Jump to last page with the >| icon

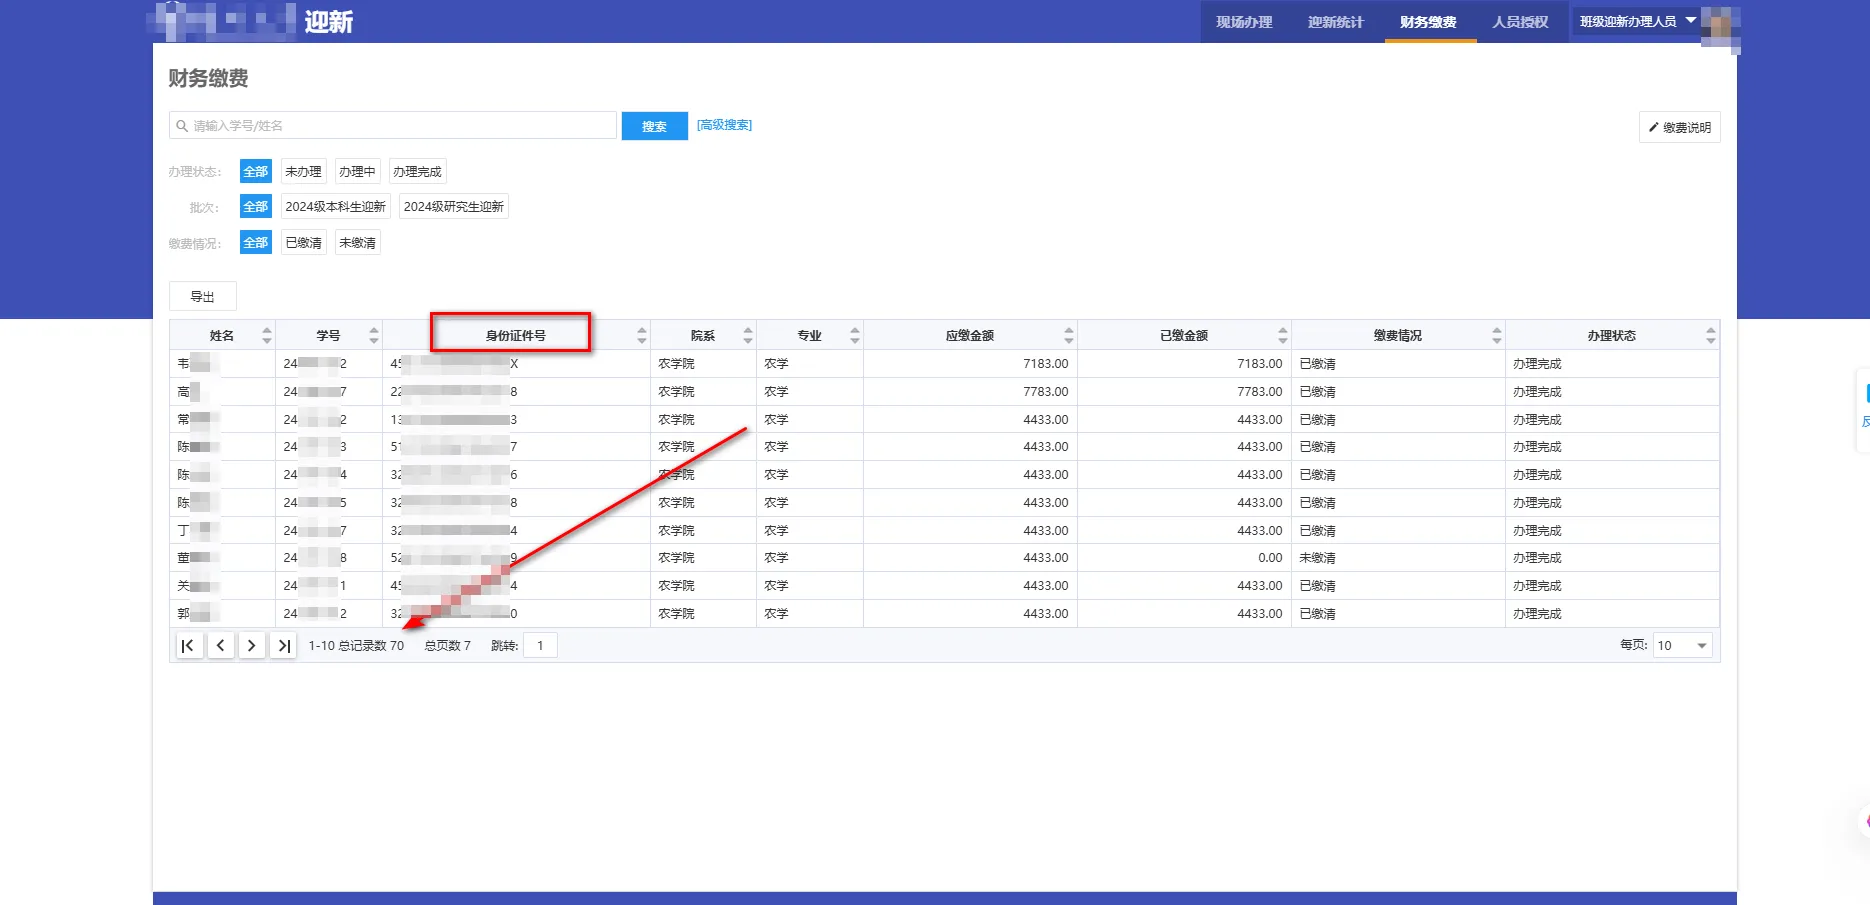point(283,645)
